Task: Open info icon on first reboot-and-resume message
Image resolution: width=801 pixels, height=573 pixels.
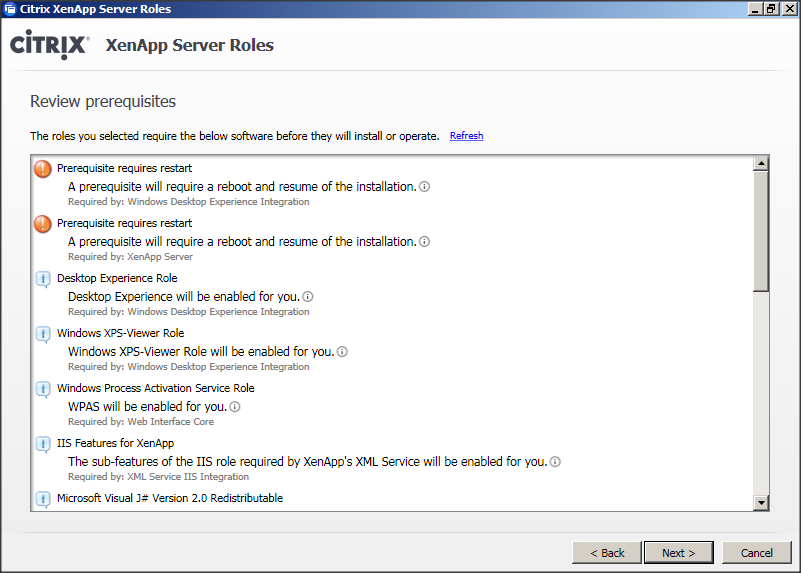Action: click(x=424, y=187)
